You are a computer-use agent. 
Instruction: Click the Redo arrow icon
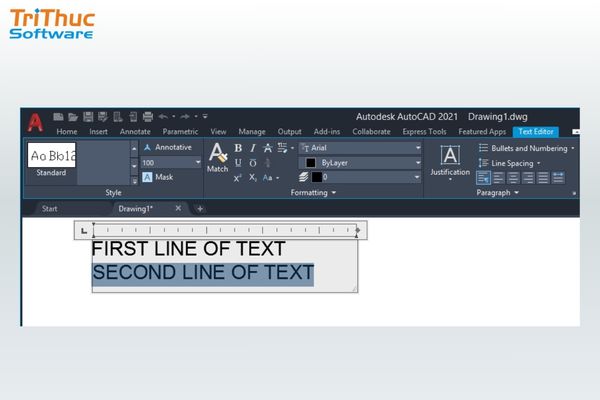coord(185,116)
